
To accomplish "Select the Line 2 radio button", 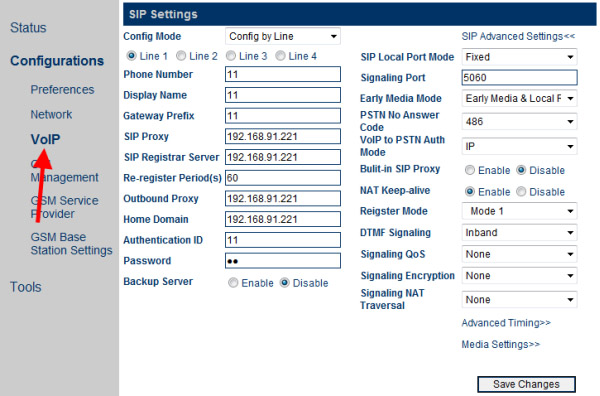I will click(x=181, y=56).
